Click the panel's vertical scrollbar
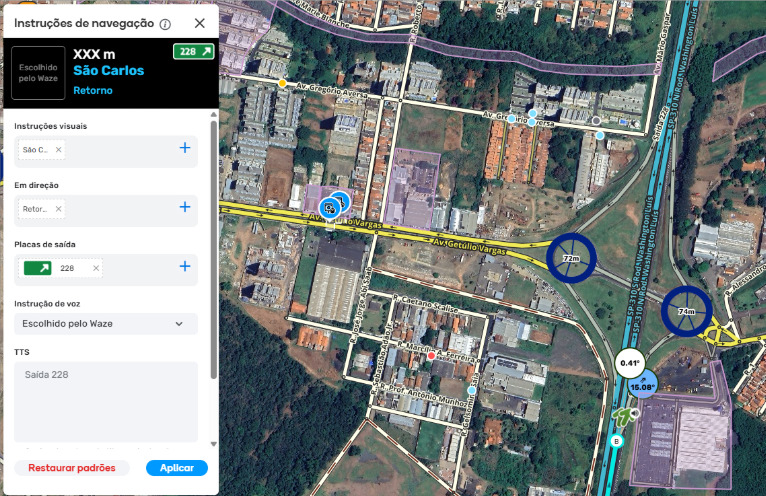Viewport: 766px width, 496px height. (x=213, y=249)
